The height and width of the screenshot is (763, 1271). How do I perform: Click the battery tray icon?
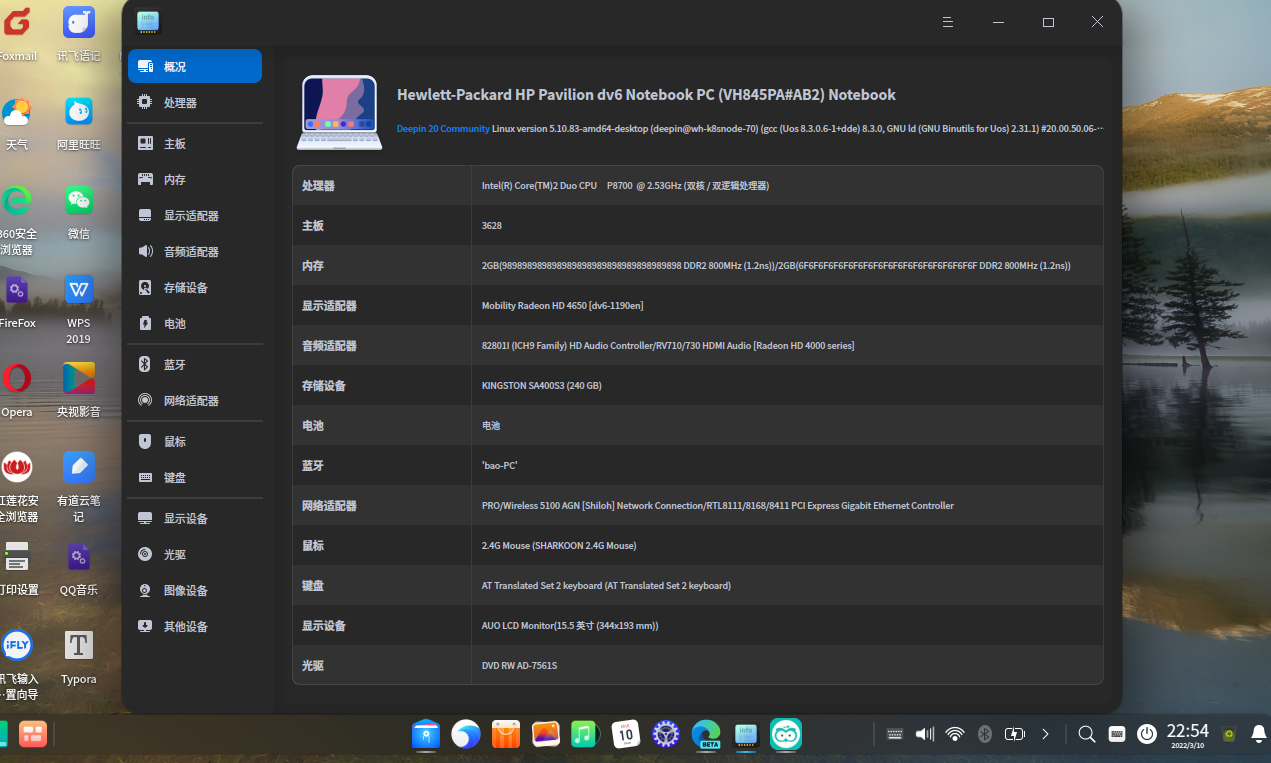pos(1015,734)
